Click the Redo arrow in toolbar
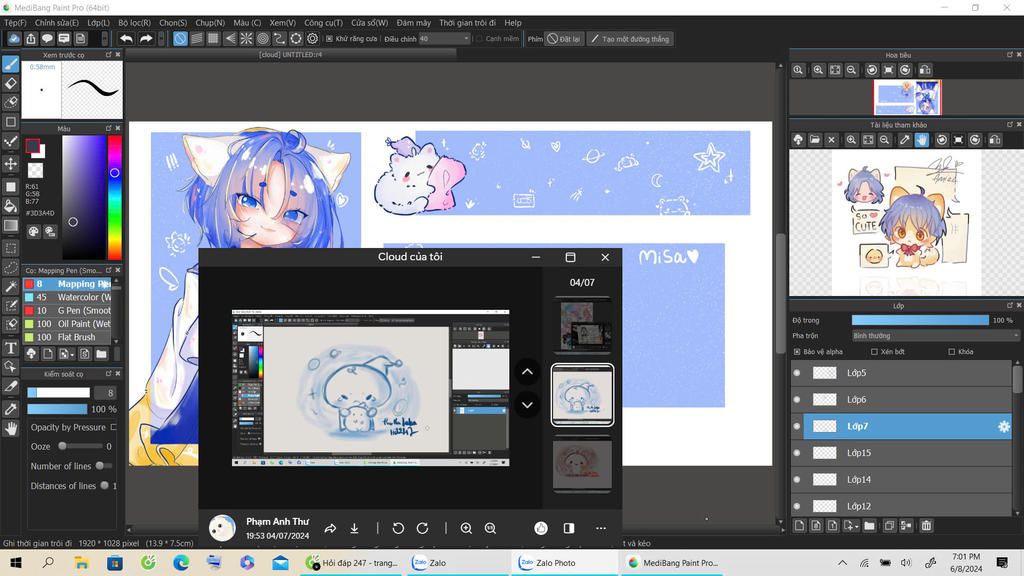1024x576 pixels. 146,39
